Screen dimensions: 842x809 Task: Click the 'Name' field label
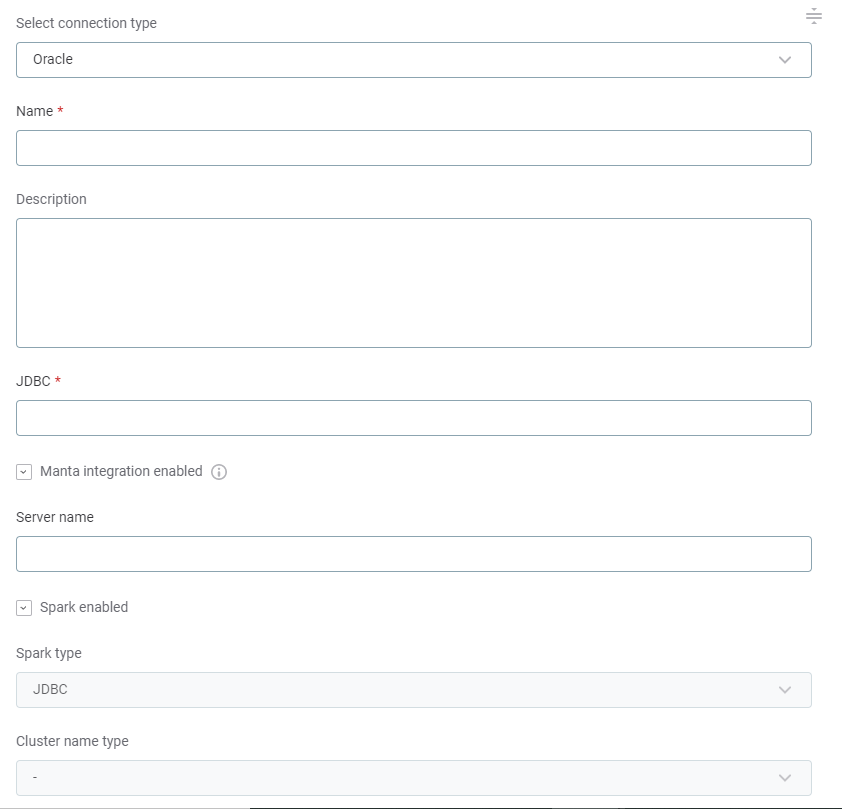(34, 111)
